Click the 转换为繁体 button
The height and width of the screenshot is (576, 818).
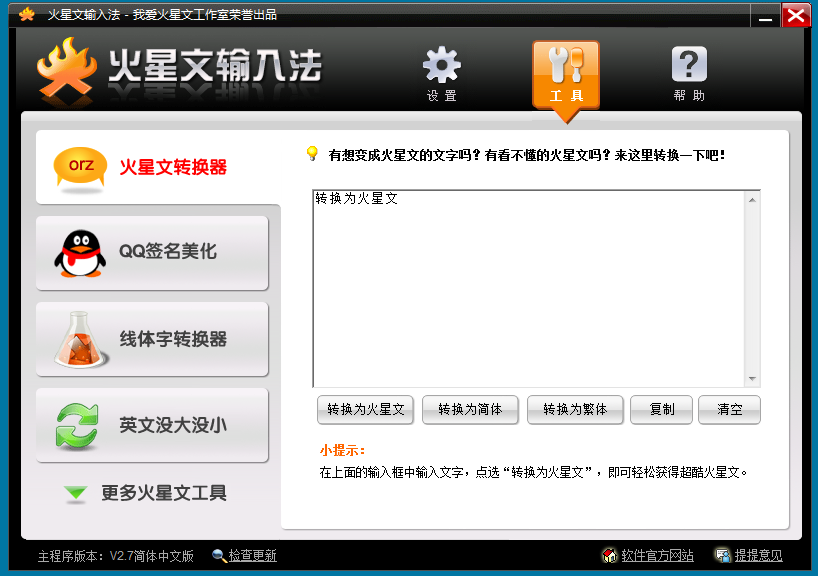point(575,410)
